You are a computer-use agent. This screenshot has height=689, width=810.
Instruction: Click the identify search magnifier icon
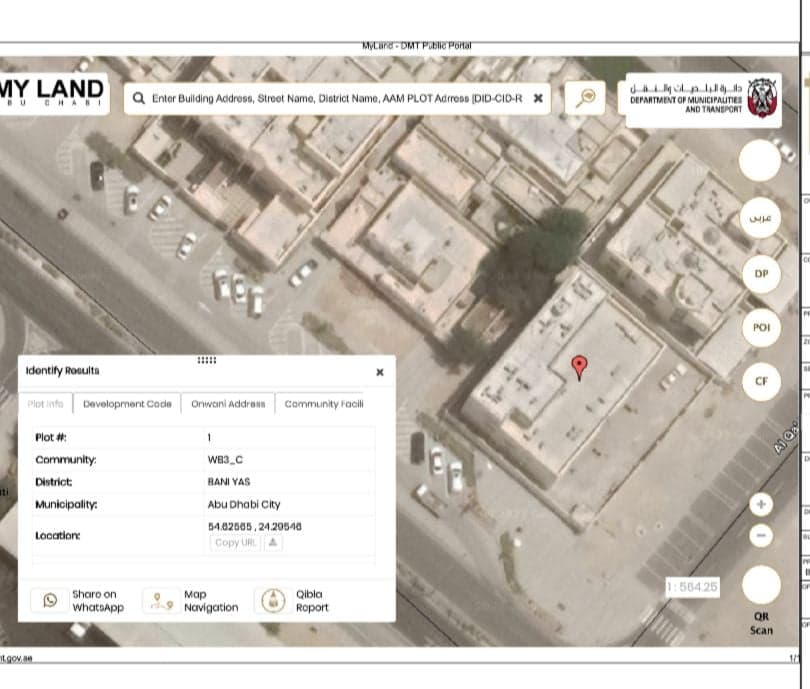[587, 97]
